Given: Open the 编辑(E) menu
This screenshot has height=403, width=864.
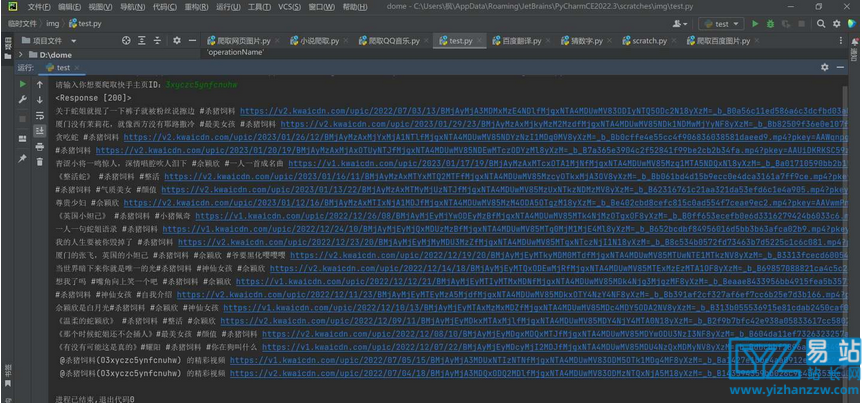Looking at the screenshot, I should tap(69, 7).
